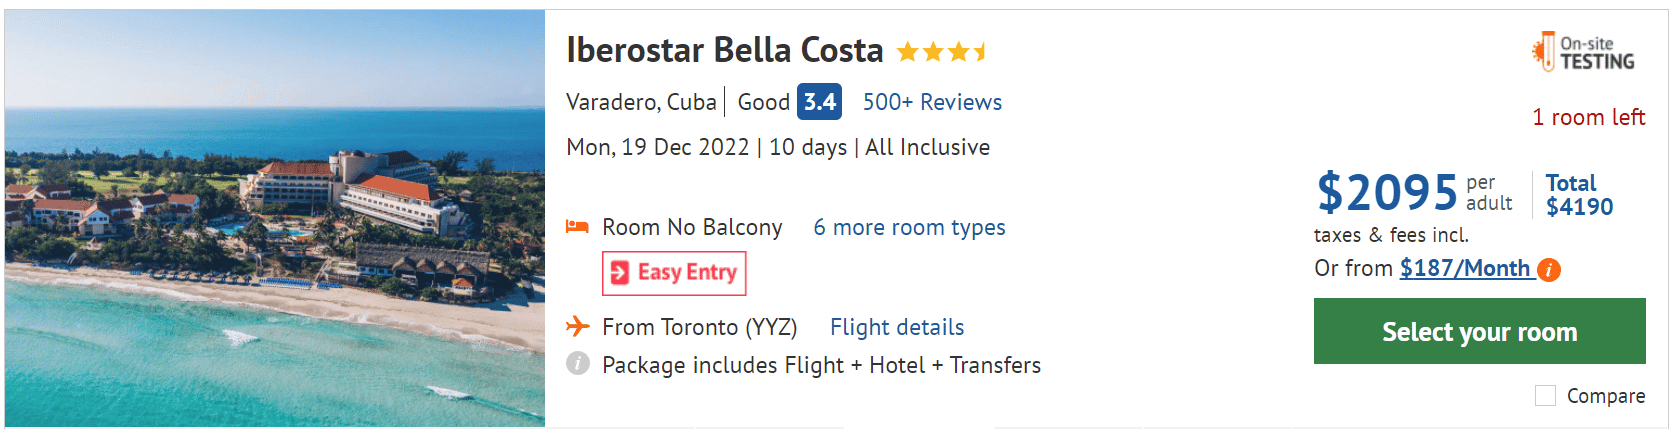Screen dimensions: 1671x429
Task: Click the Easy Entry badge arrow icon
Action: tap(620, 273)
